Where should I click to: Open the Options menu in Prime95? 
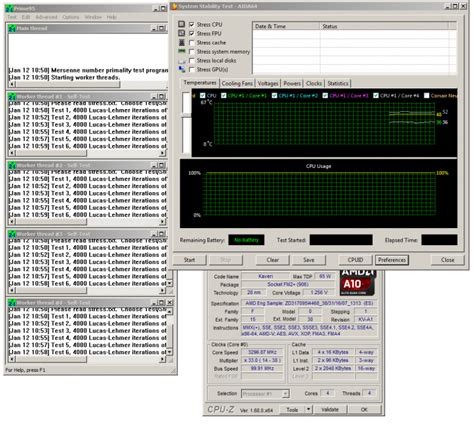(71, 17)
